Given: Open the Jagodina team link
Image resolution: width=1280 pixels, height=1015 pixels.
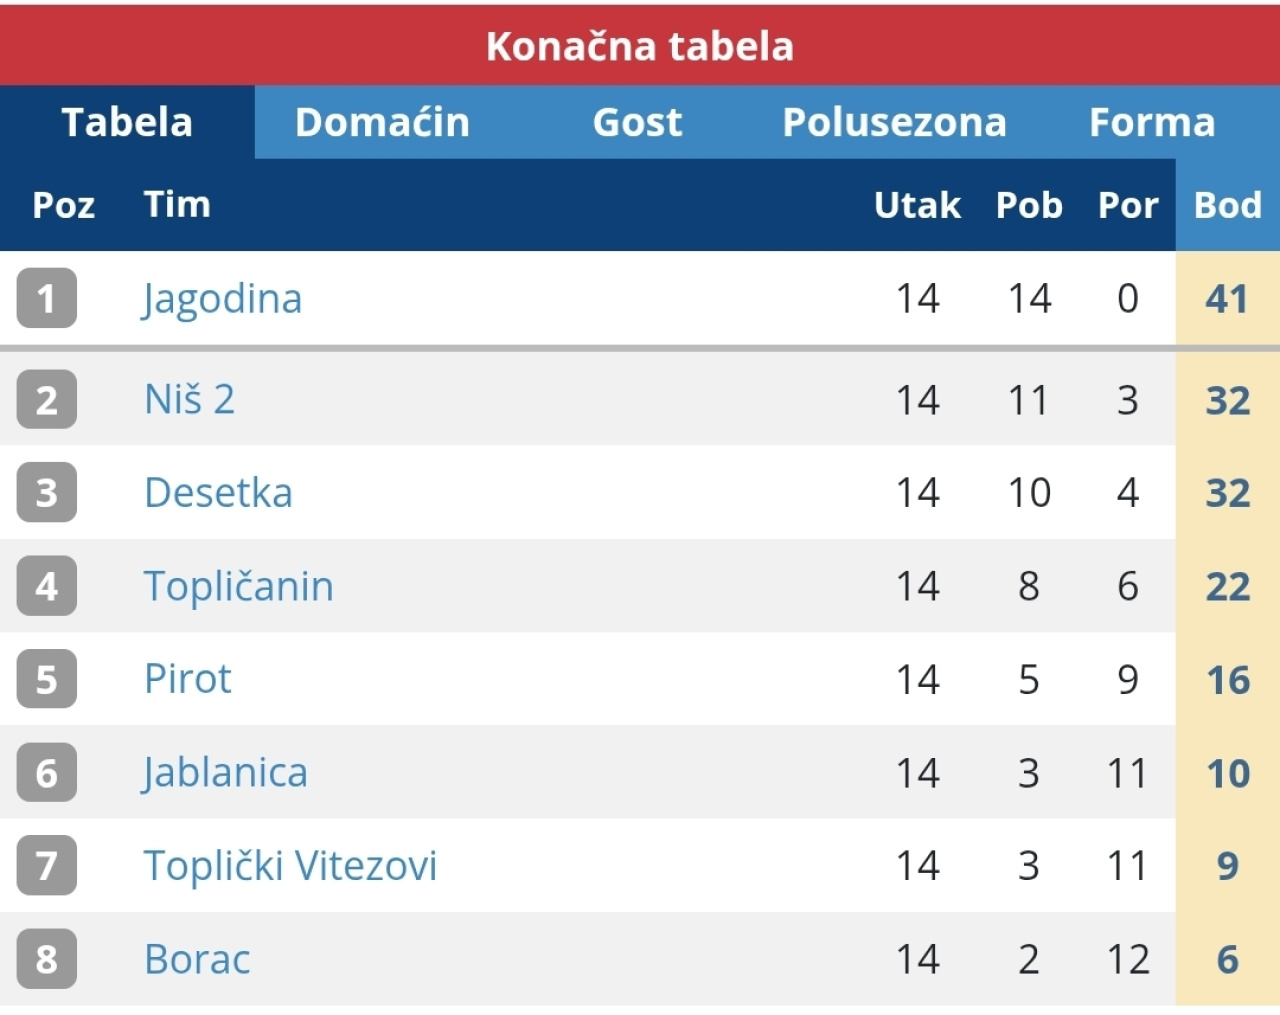Looking at the screenshot, I should click(222, 299).
